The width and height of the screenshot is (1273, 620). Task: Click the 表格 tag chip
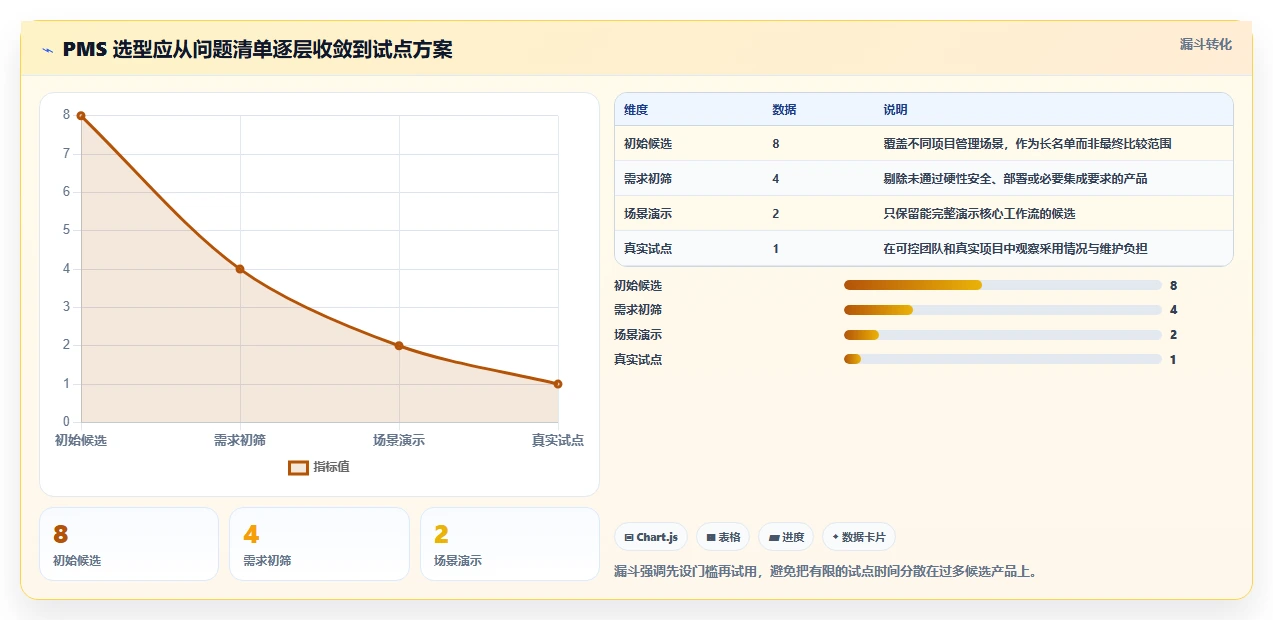point(723,537)
